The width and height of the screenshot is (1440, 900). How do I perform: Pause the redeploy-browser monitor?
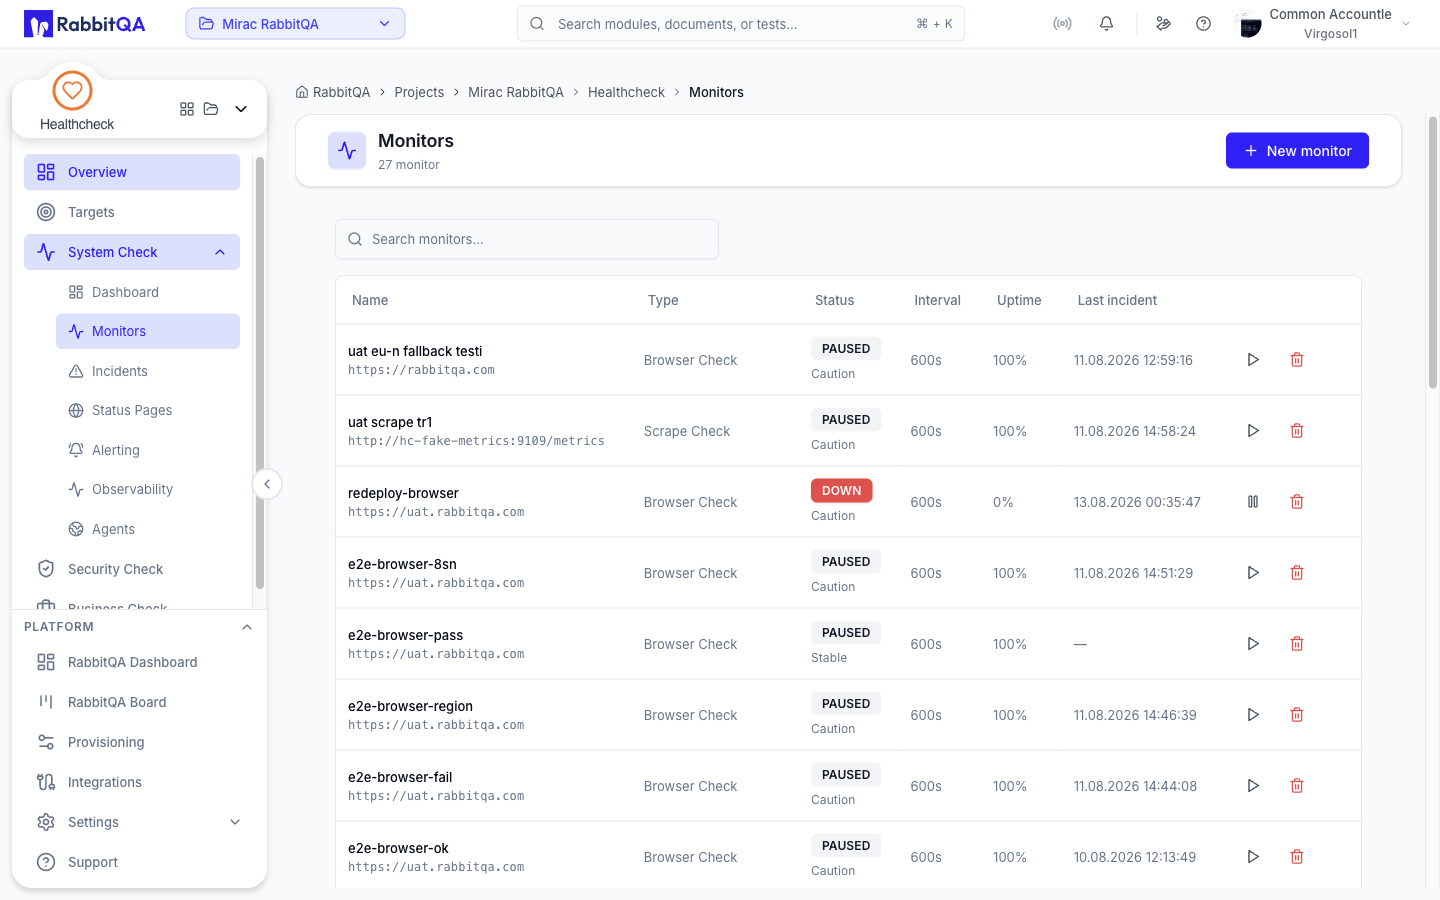1253,502
